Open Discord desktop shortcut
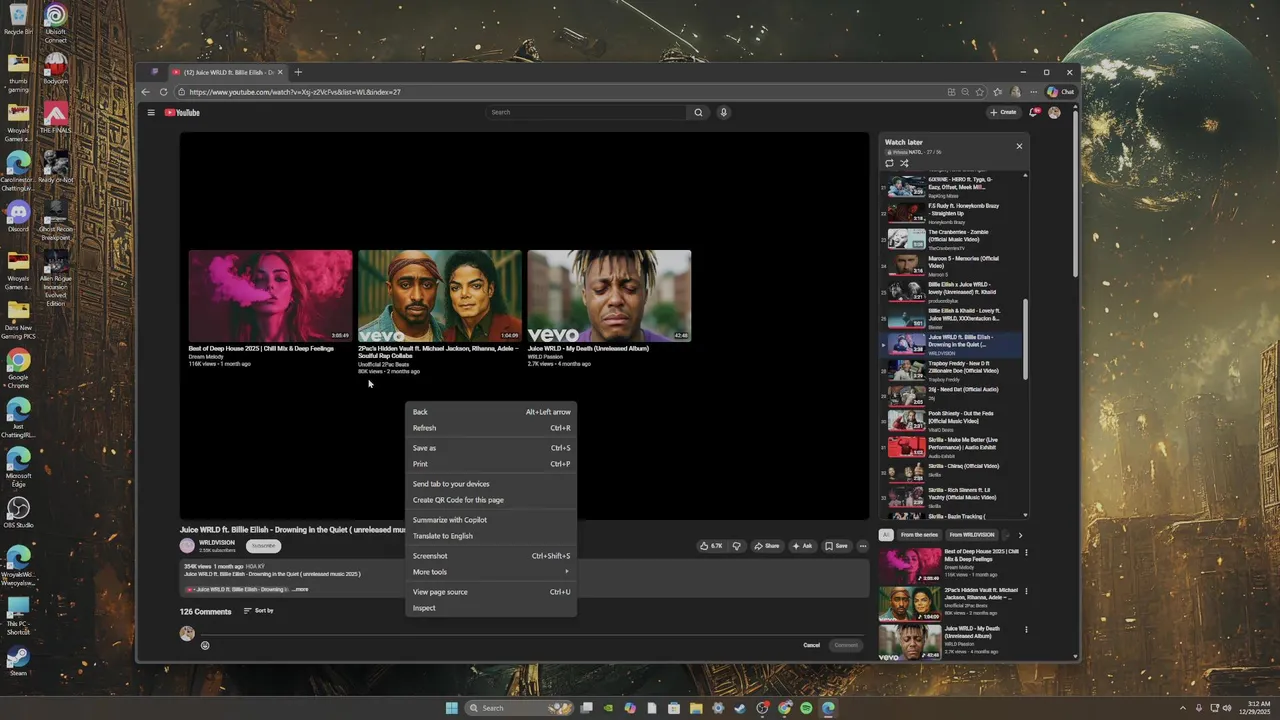This screenshot has height=720, width=1280. [18, 215]
